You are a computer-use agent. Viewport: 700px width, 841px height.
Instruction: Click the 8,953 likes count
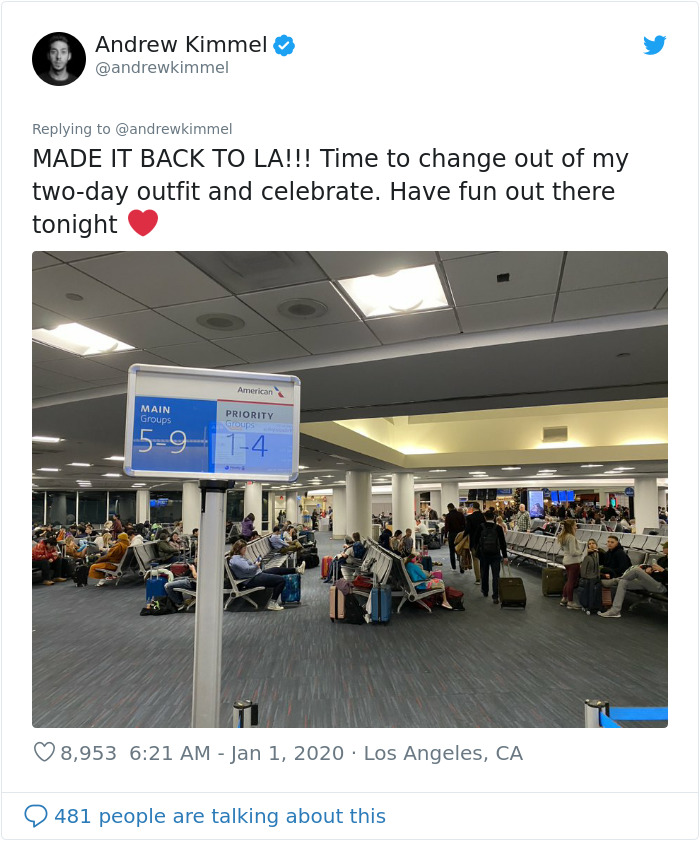coord(88,753)
